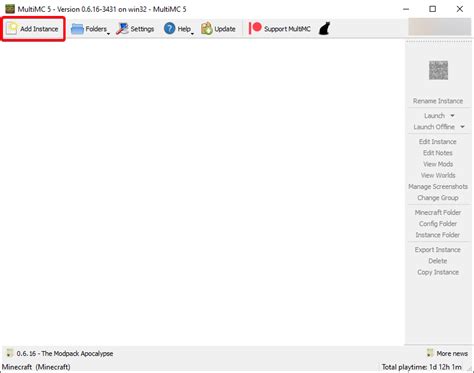This screenshot has width=474, height=373.
Task: Click the instance icon in side panel
Action: pos(438,70)
